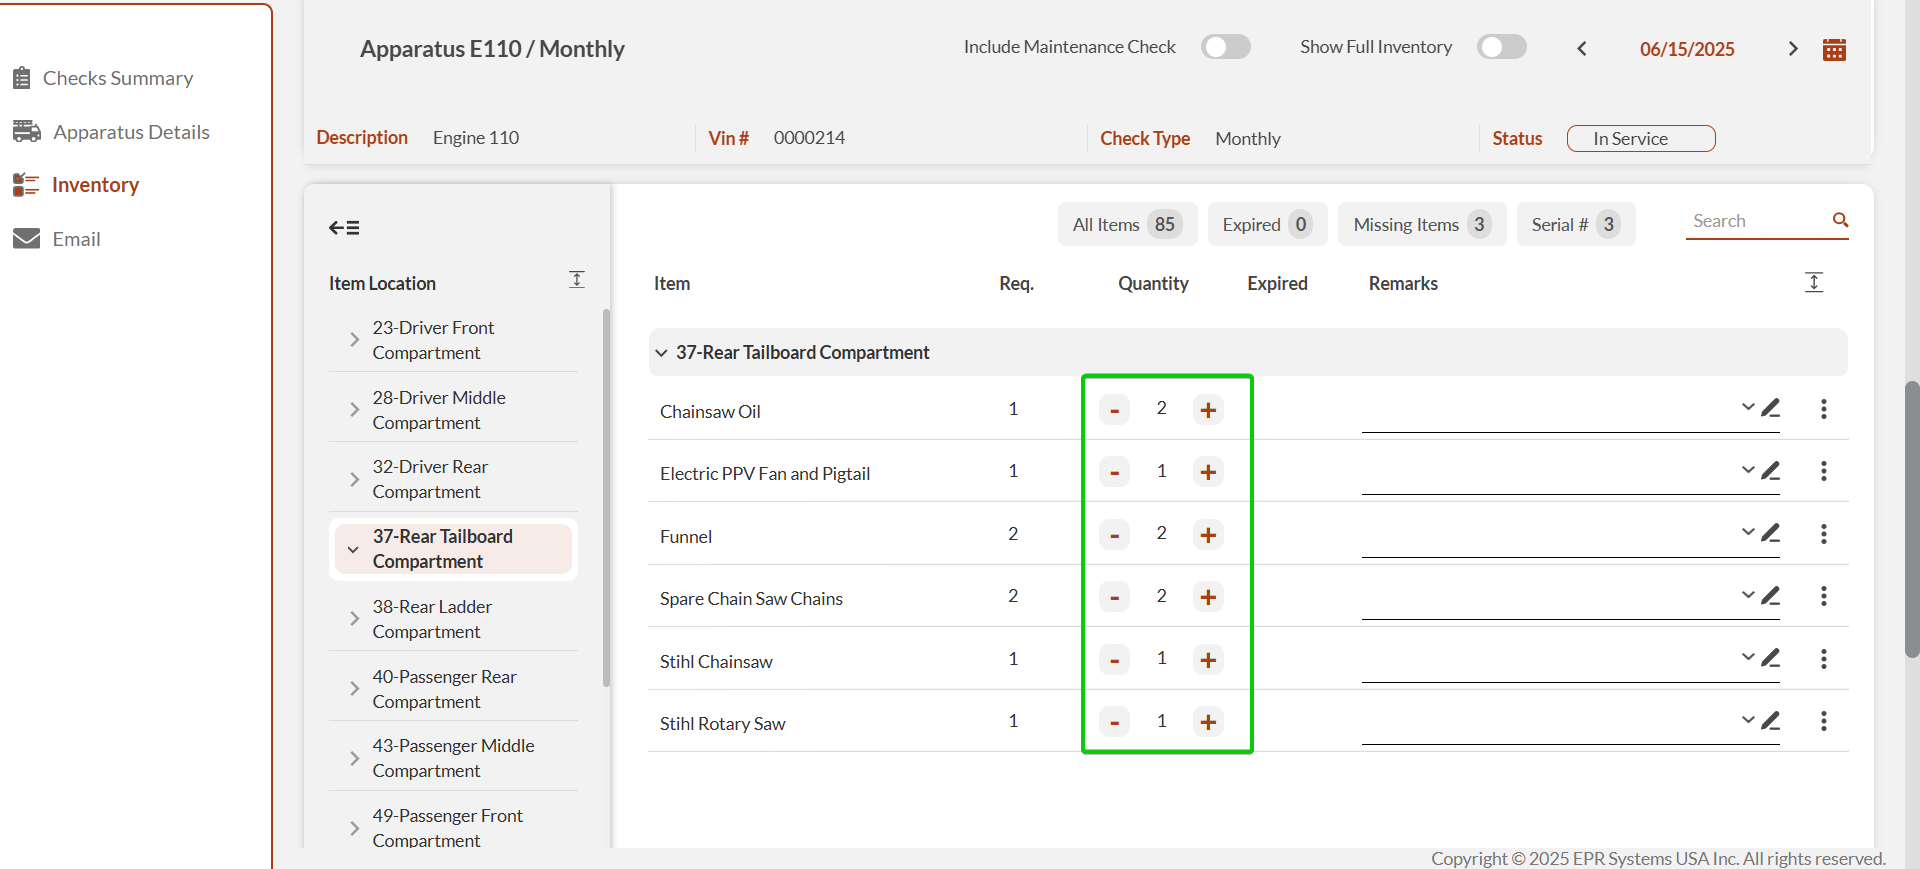Click the pencil edit icon for Chainsaw Oil

1770,408
